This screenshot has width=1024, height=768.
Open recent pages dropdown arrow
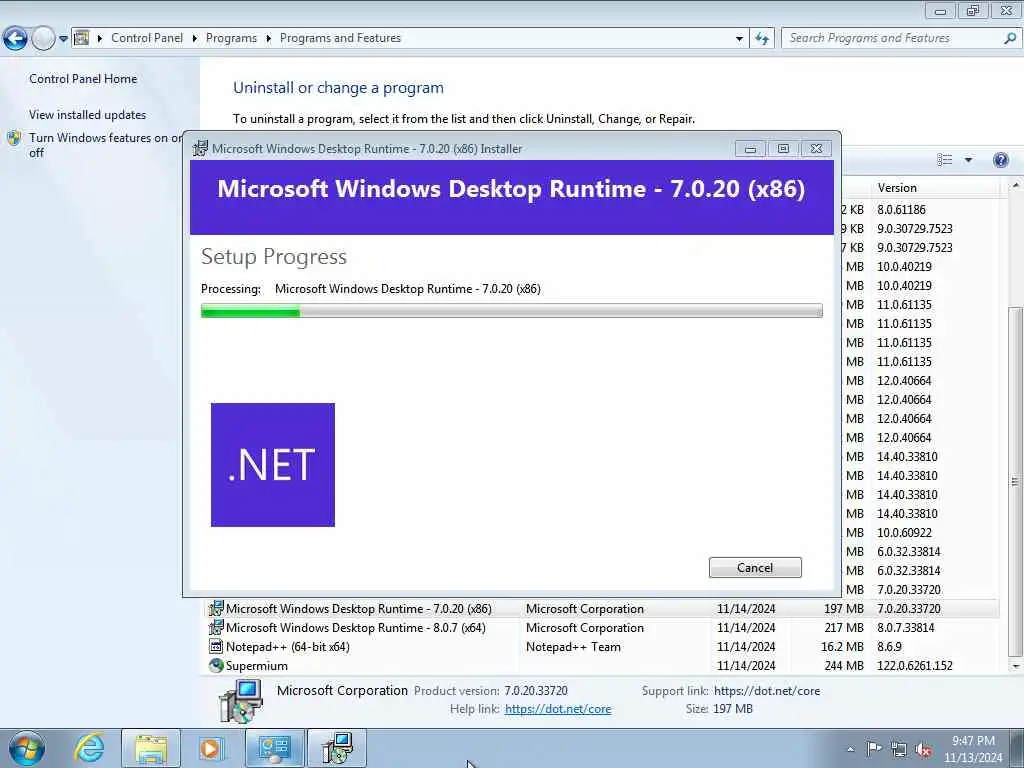(63, 39)
